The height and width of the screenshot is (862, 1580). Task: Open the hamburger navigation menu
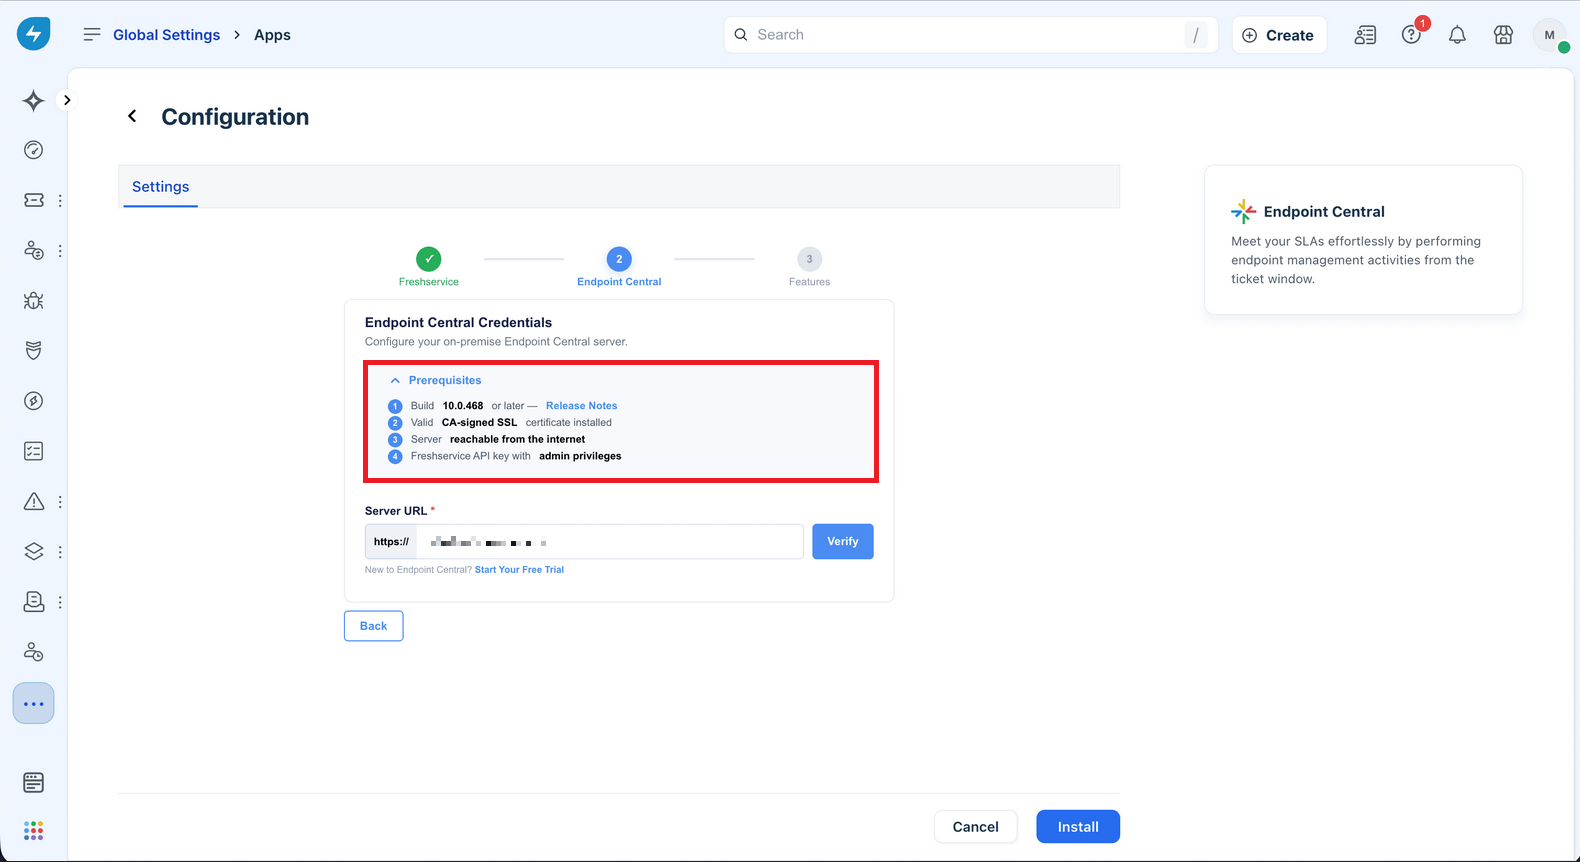[x=92, y=34]
